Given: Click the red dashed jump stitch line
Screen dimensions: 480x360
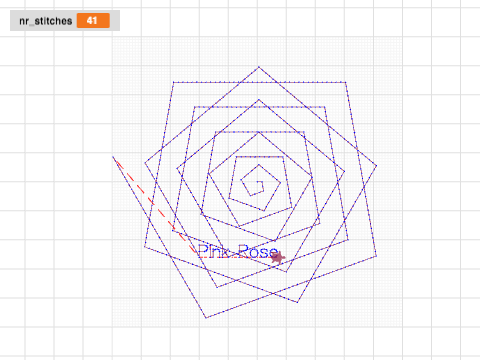Looking at the screenshot, I should tap(155, 207).
